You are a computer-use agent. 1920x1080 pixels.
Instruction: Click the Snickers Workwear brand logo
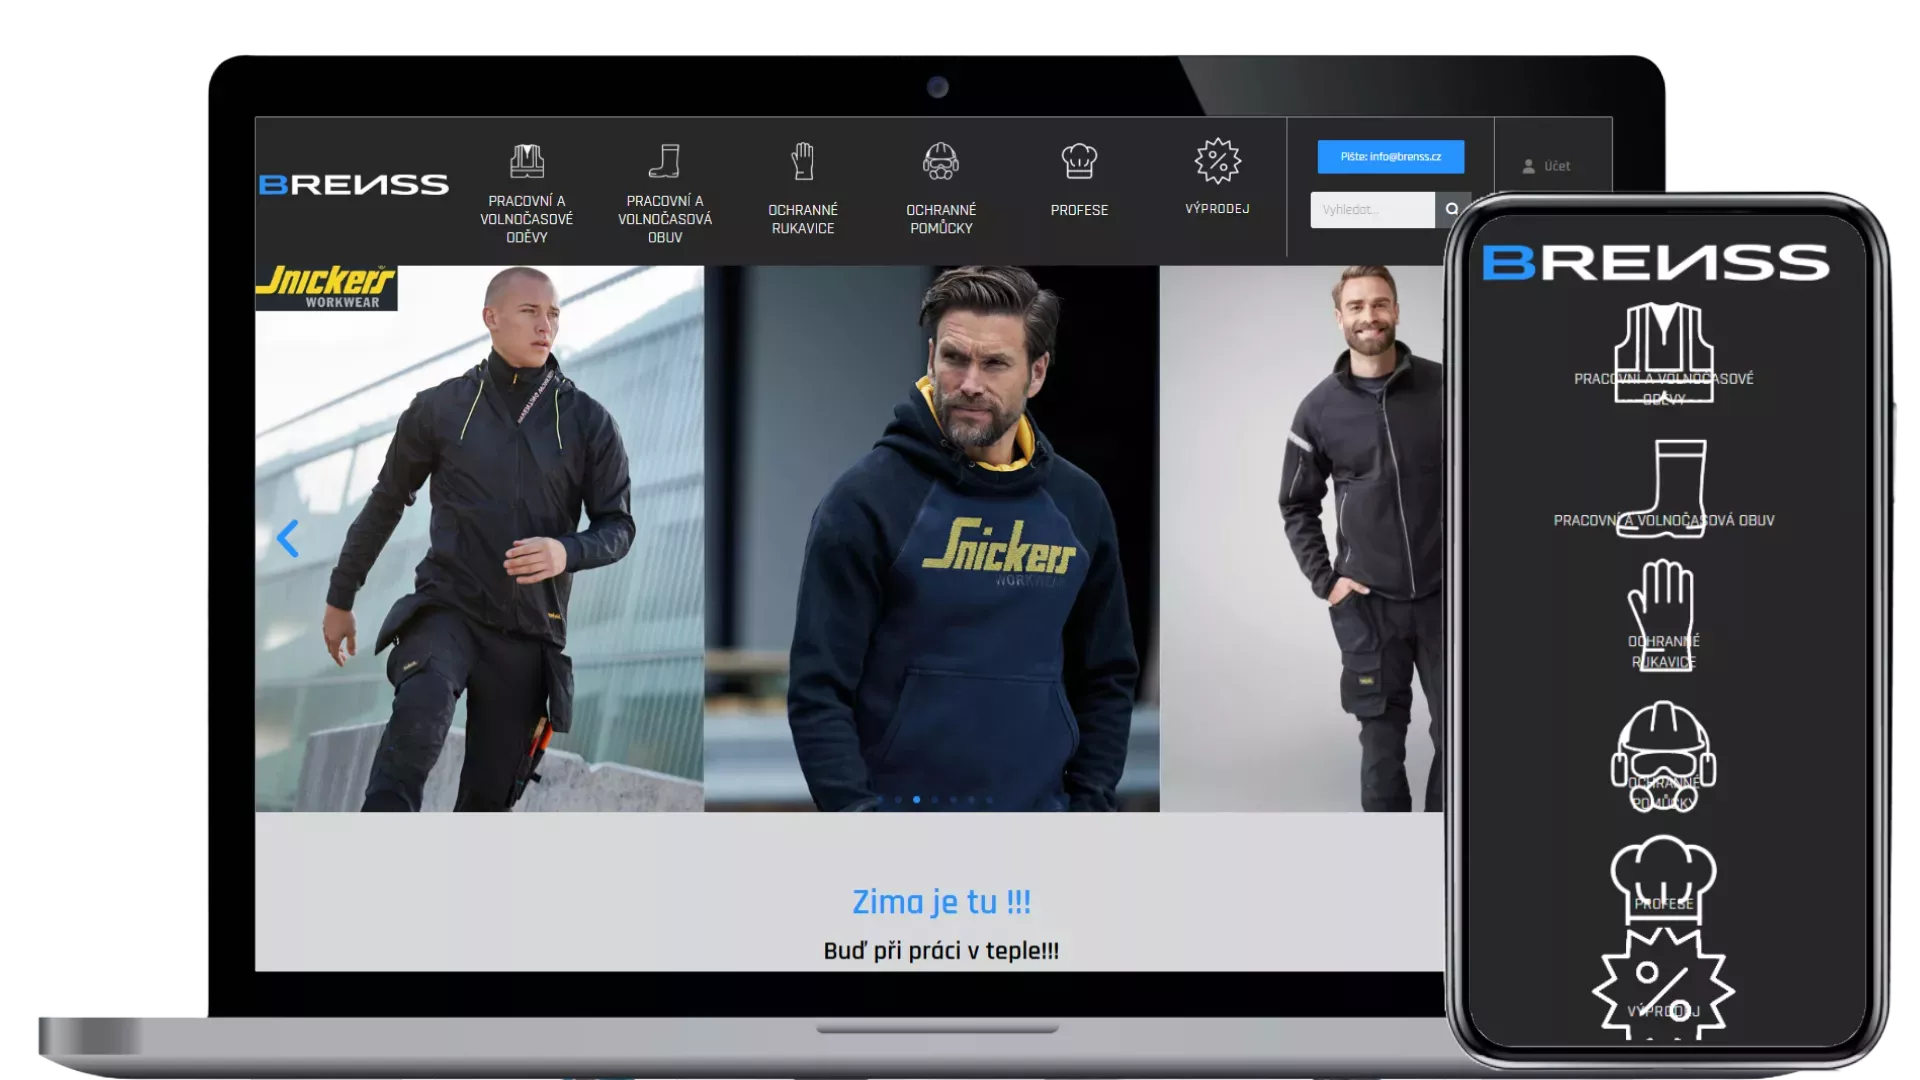coord(326,288)
